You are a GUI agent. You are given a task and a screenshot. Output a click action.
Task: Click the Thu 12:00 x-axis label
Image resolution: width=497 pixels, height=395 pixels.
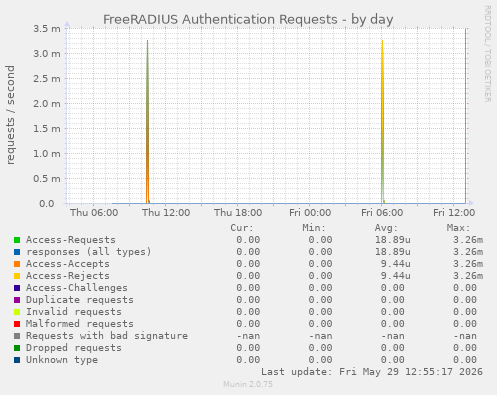pos(166,213)
